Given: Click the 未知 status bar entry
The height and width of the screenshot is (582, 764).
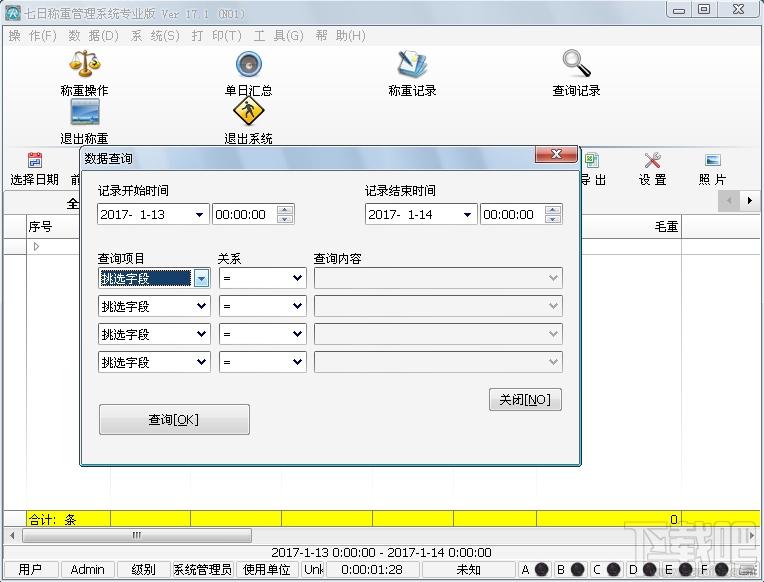Looking at the screenshot, I should pyautogui.click(x=468, y=569).
